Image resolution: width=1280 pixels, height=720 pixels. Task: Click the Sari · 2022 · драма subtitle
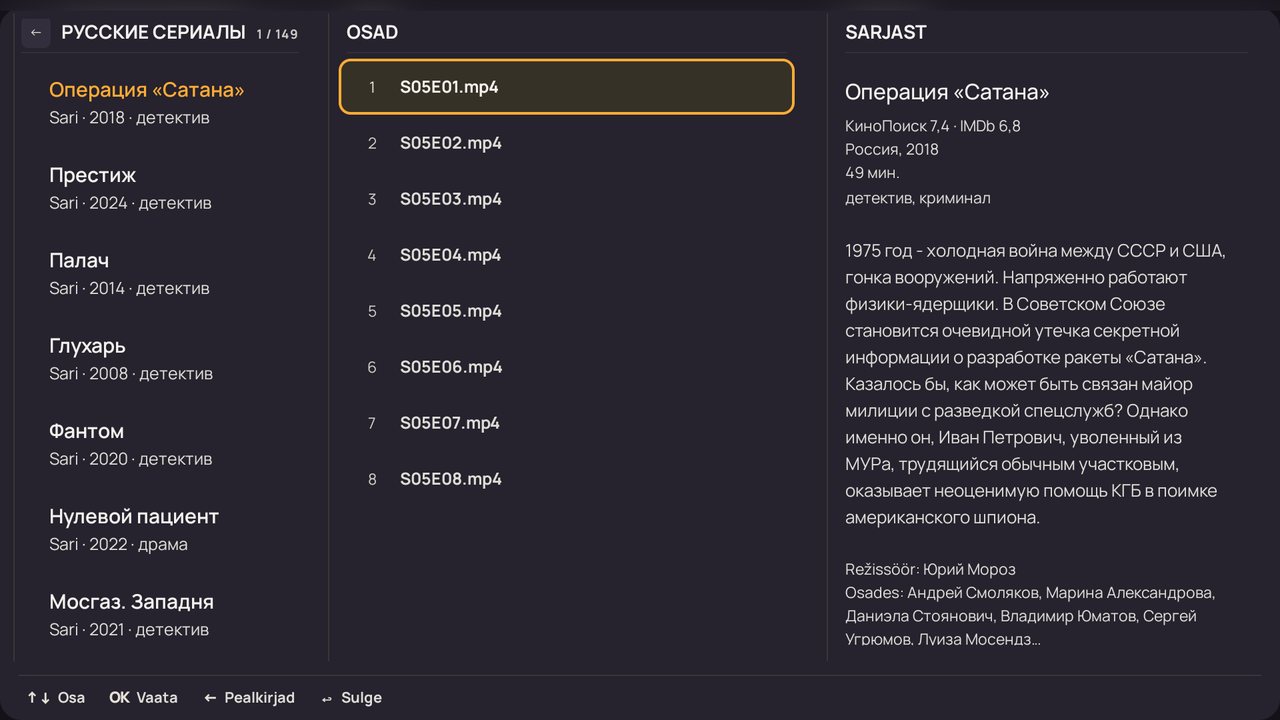118,544
